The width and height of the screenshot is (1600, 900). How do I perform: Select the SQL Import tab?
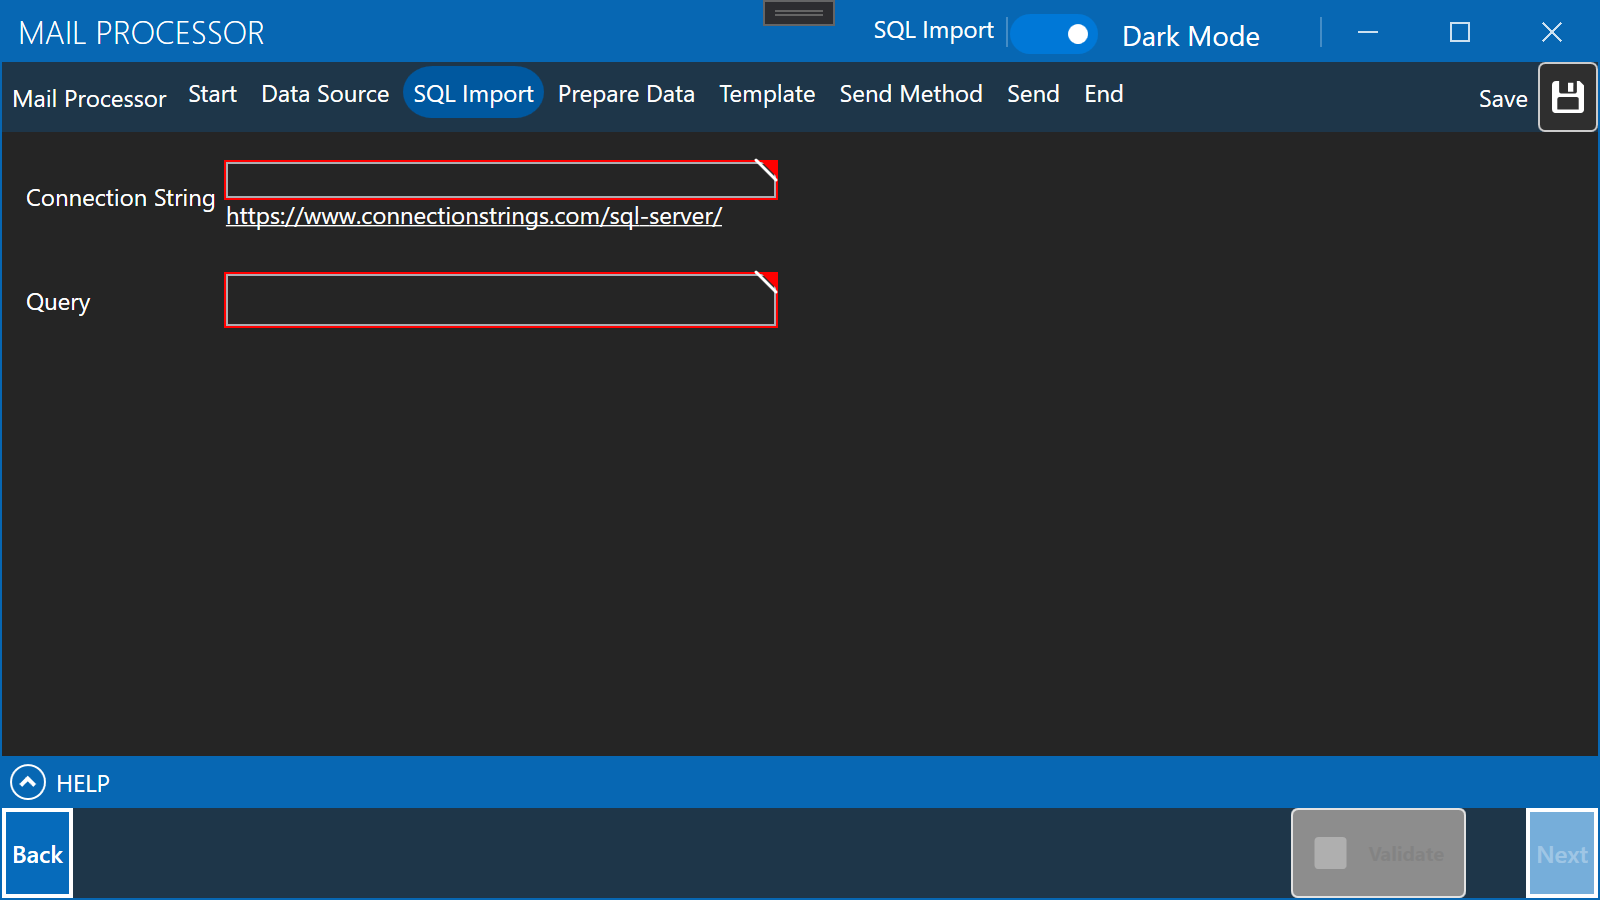473,92
